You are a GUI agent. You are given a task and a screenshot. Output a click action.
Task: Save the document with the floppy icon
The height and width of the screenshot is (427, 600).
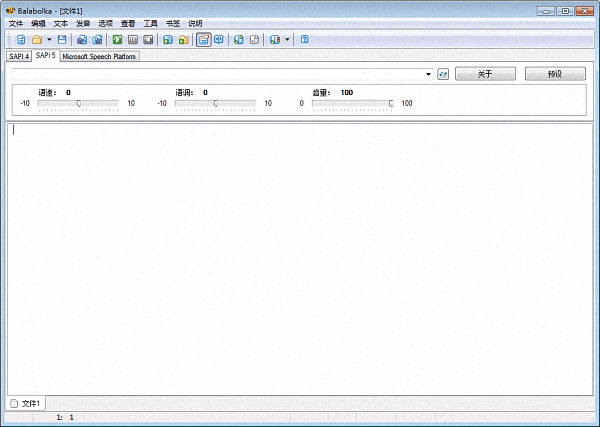click(x=62, y=39)
